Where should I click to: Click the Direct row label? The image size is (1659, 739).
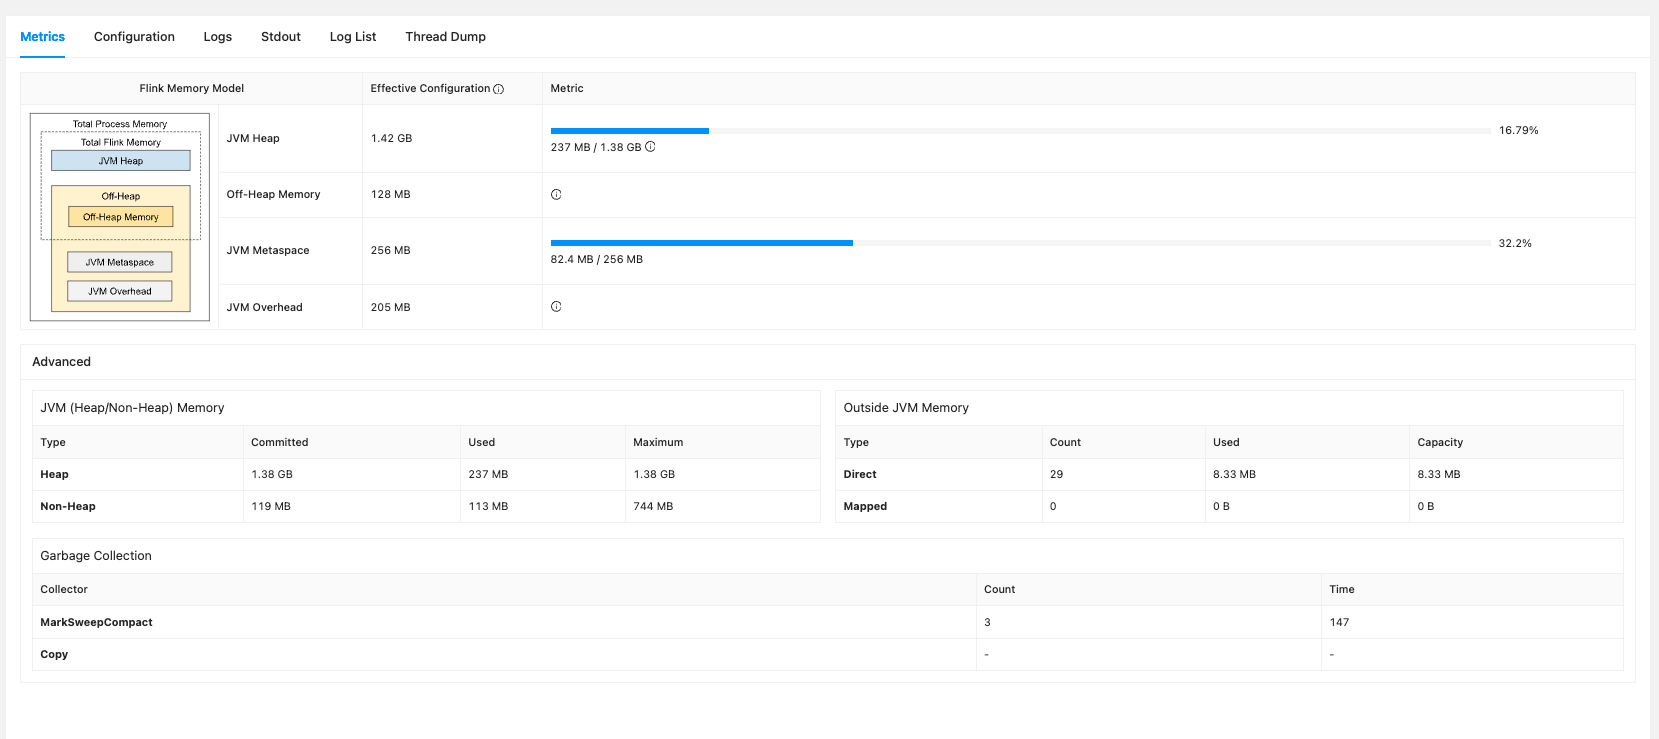[860, 475]
